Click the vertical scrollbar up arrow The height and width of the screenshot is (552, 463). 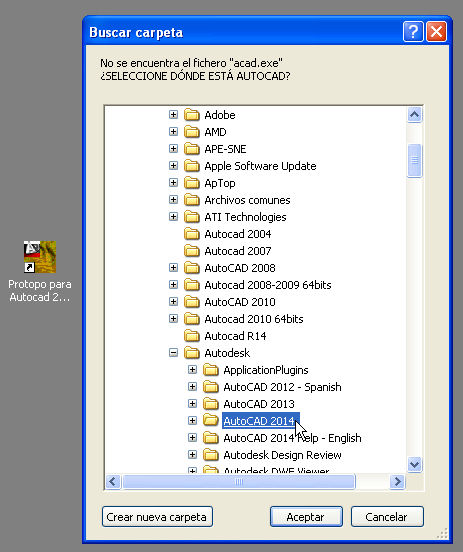pyautogui.click(x=414, y=114)
